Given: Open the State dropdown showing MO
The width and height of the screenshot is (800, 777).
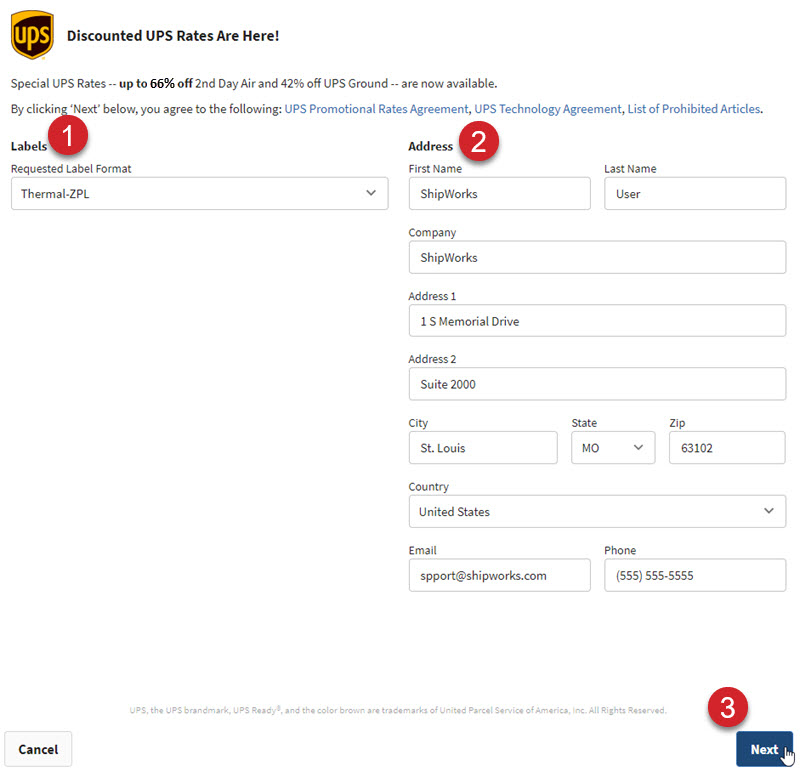Looking at the screenshot, I should tap(613, 447).
